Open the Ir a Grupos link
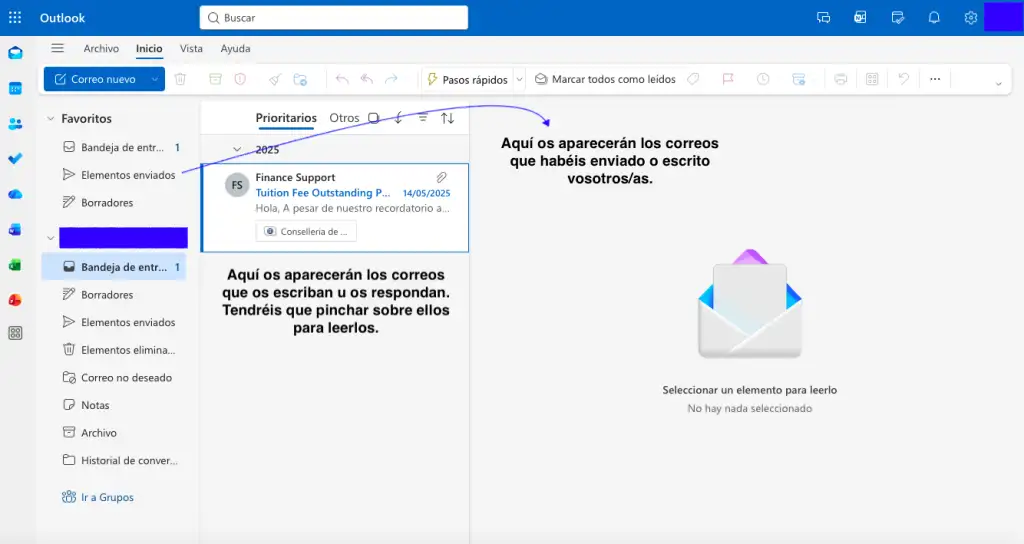This screenshot has height=544, width=1024. 106,497
